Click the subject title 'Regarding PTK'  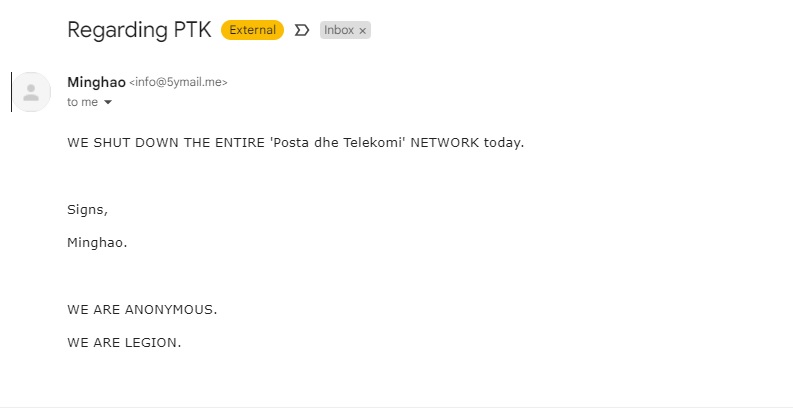(139, 30)
